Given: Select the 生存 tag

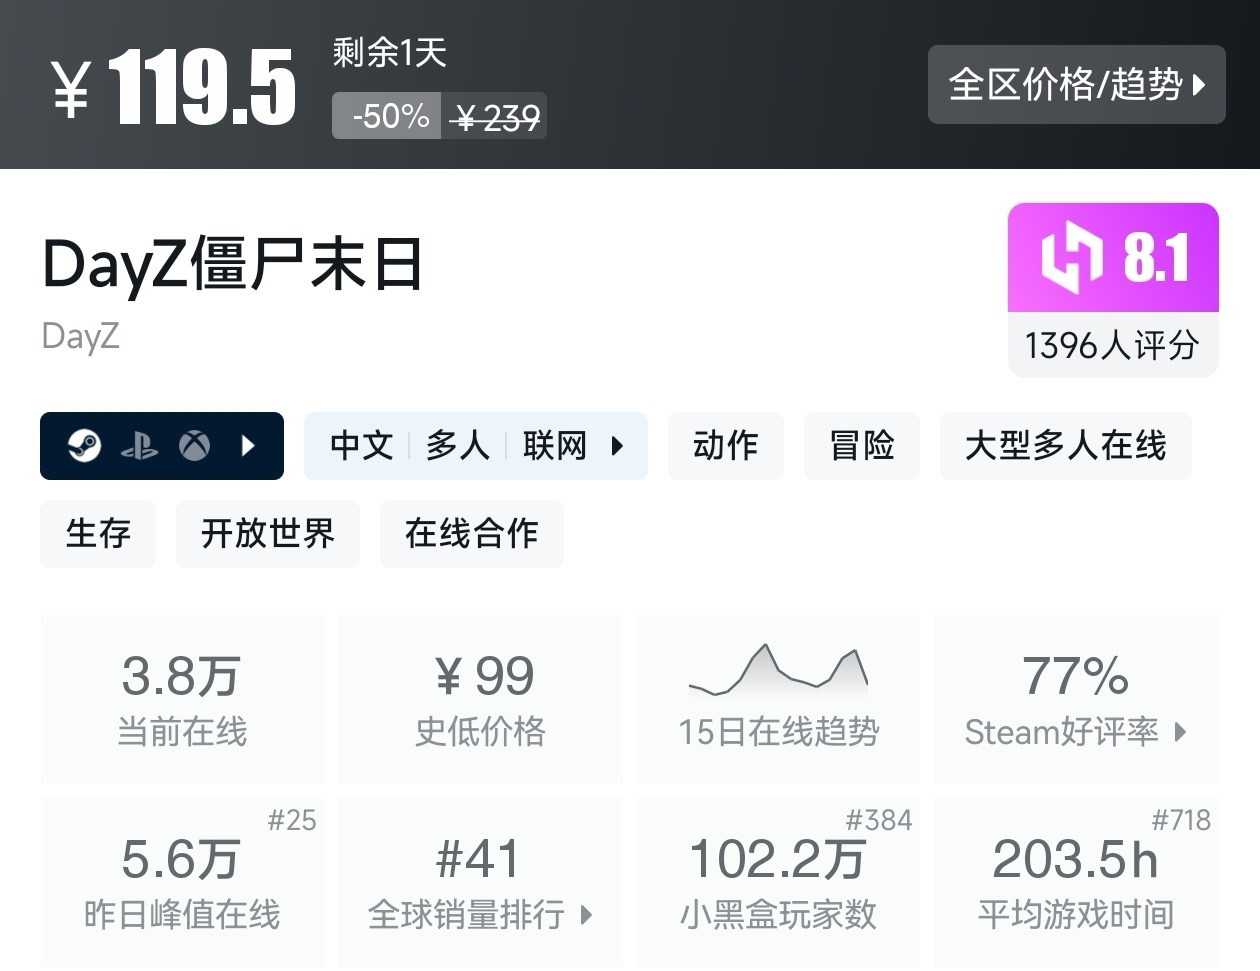Looking at the screenshot, I should [x=98, y=533].
